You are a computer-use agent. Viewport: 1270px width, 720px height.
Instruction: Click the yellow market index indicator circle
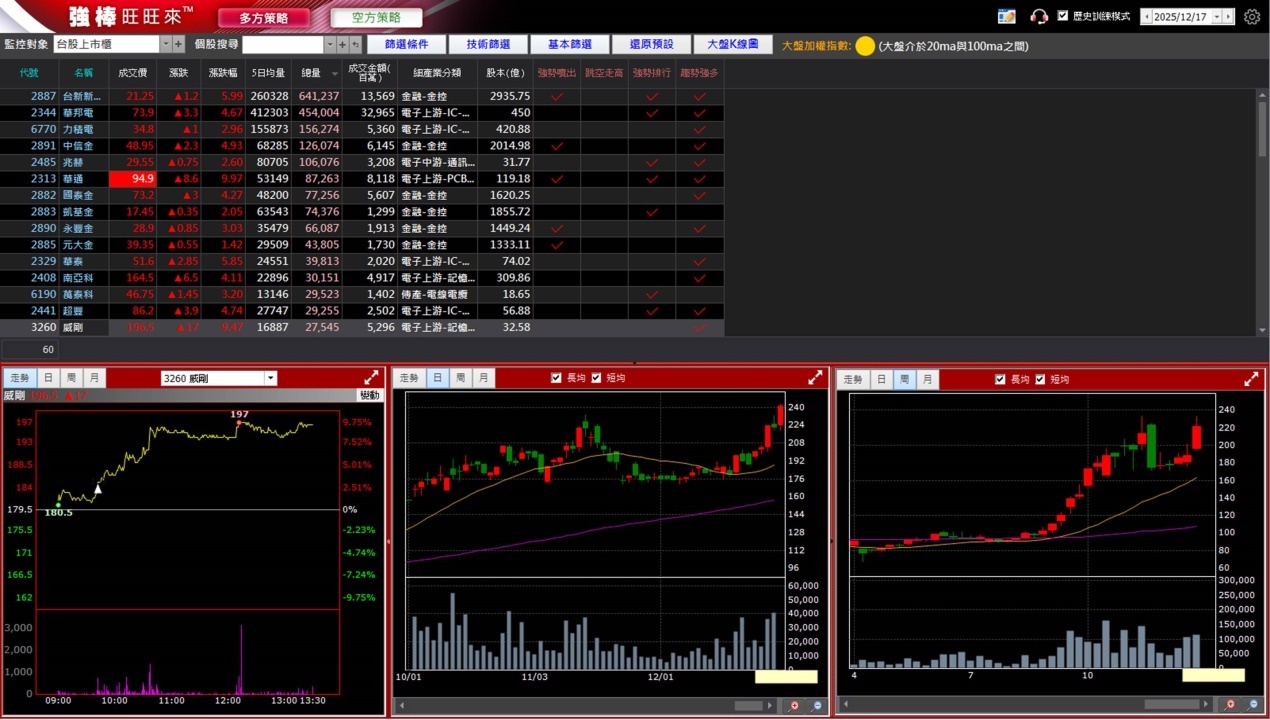[865, 46]
